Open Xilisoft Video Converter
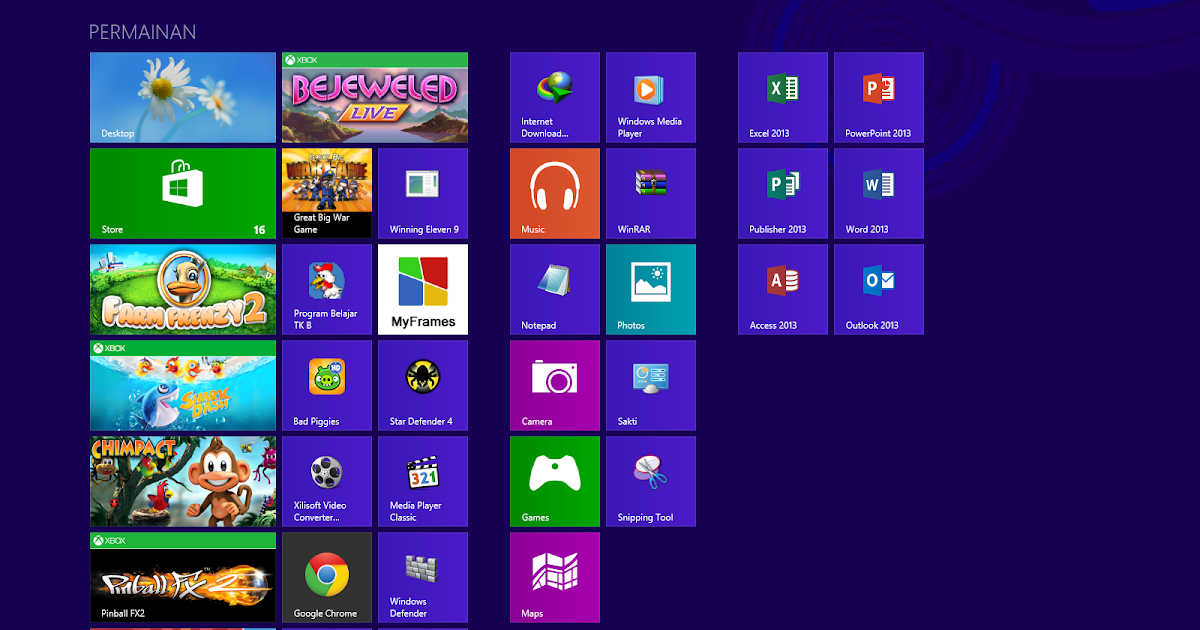 [327, 481]
